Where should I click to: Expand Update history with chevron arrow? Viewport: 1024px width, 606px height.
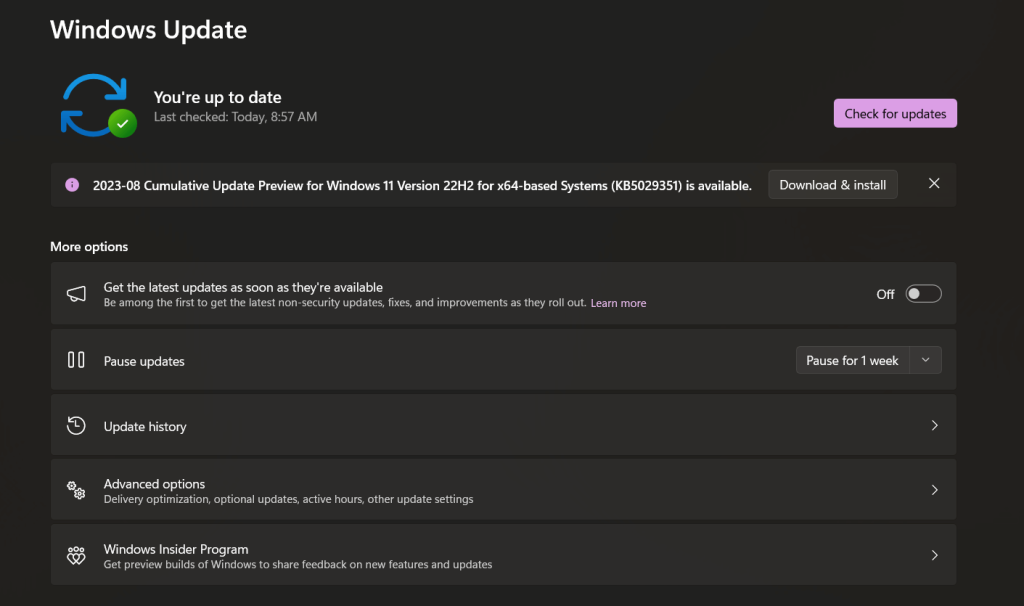tap(934, 425)
